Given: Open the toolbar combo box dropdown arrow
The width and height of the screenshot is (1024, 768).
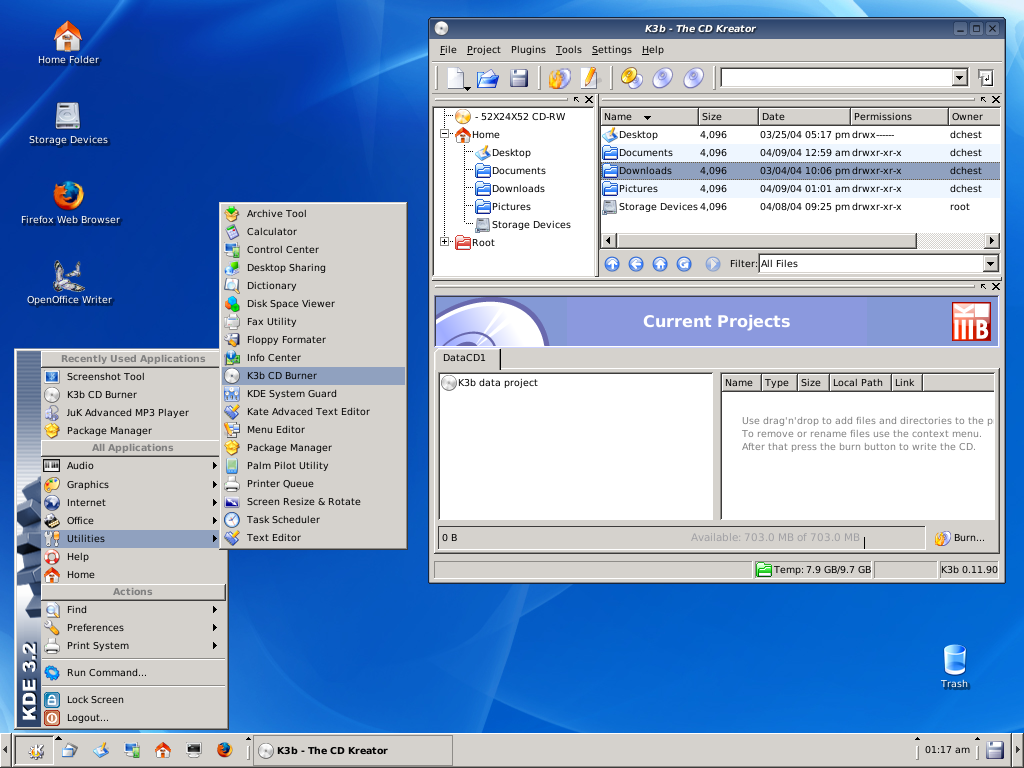Looking at the screenshot, I should [x=959, y=78].
